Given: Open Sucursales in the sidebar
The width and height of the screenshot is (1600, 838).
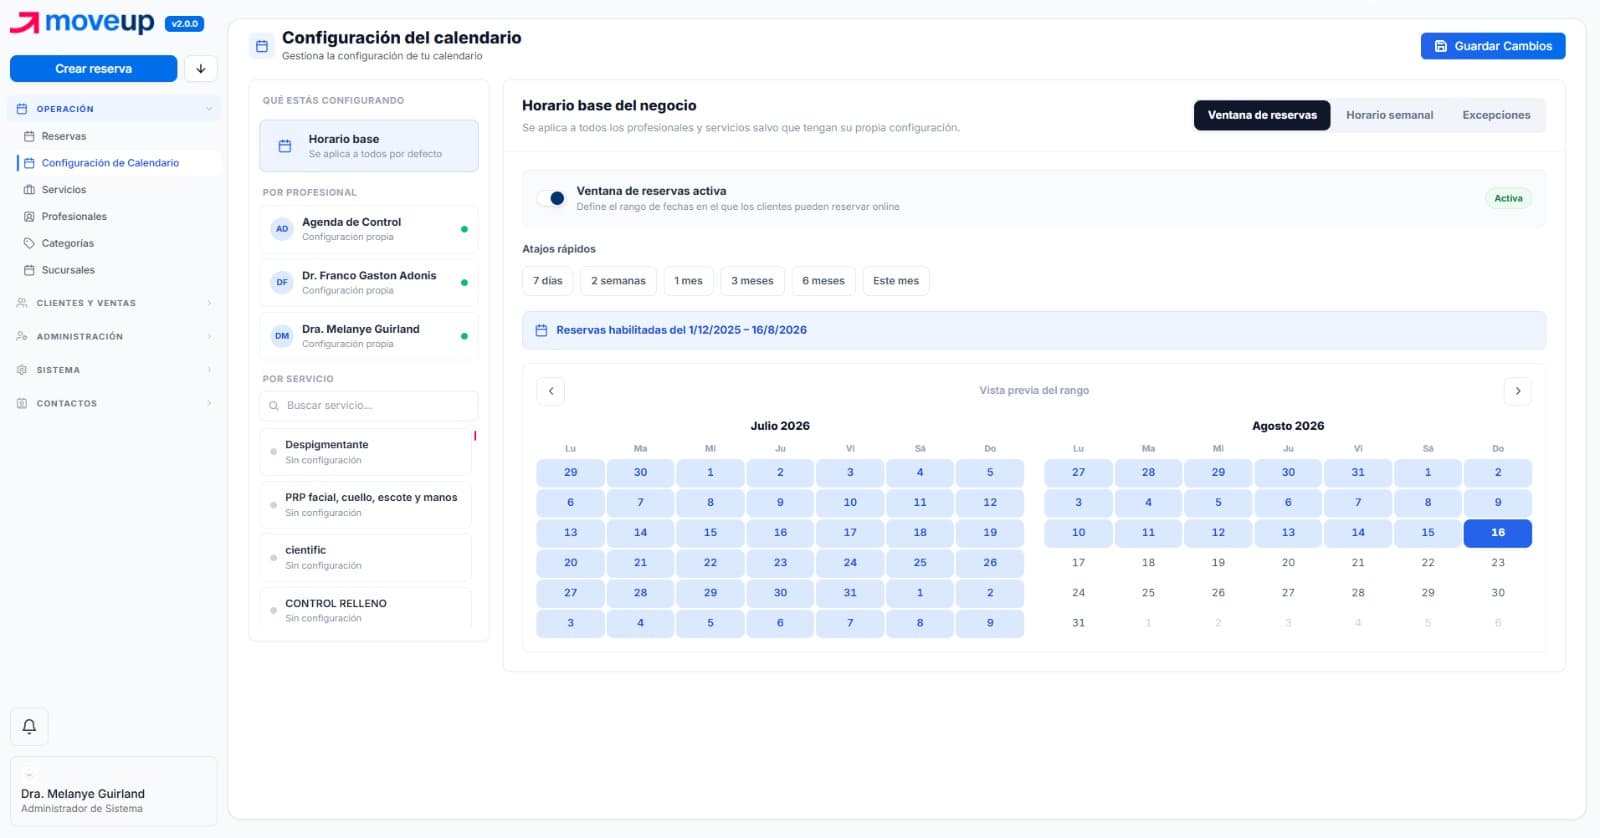Looking at the screenshot, I should pos(68,270).
